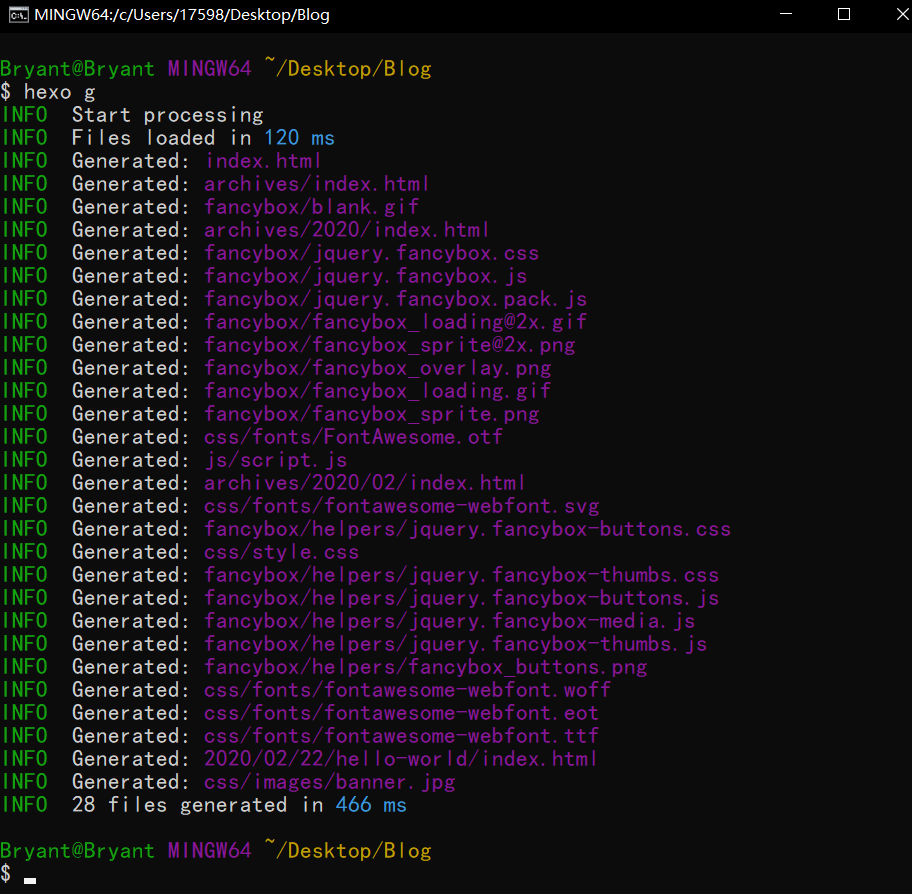The height and width of the screenshot is (894, 912).
Task: Click the path 'fancybox/helpers/jquery.fancybox-thumbs.css'
Action: coord(461,575)
